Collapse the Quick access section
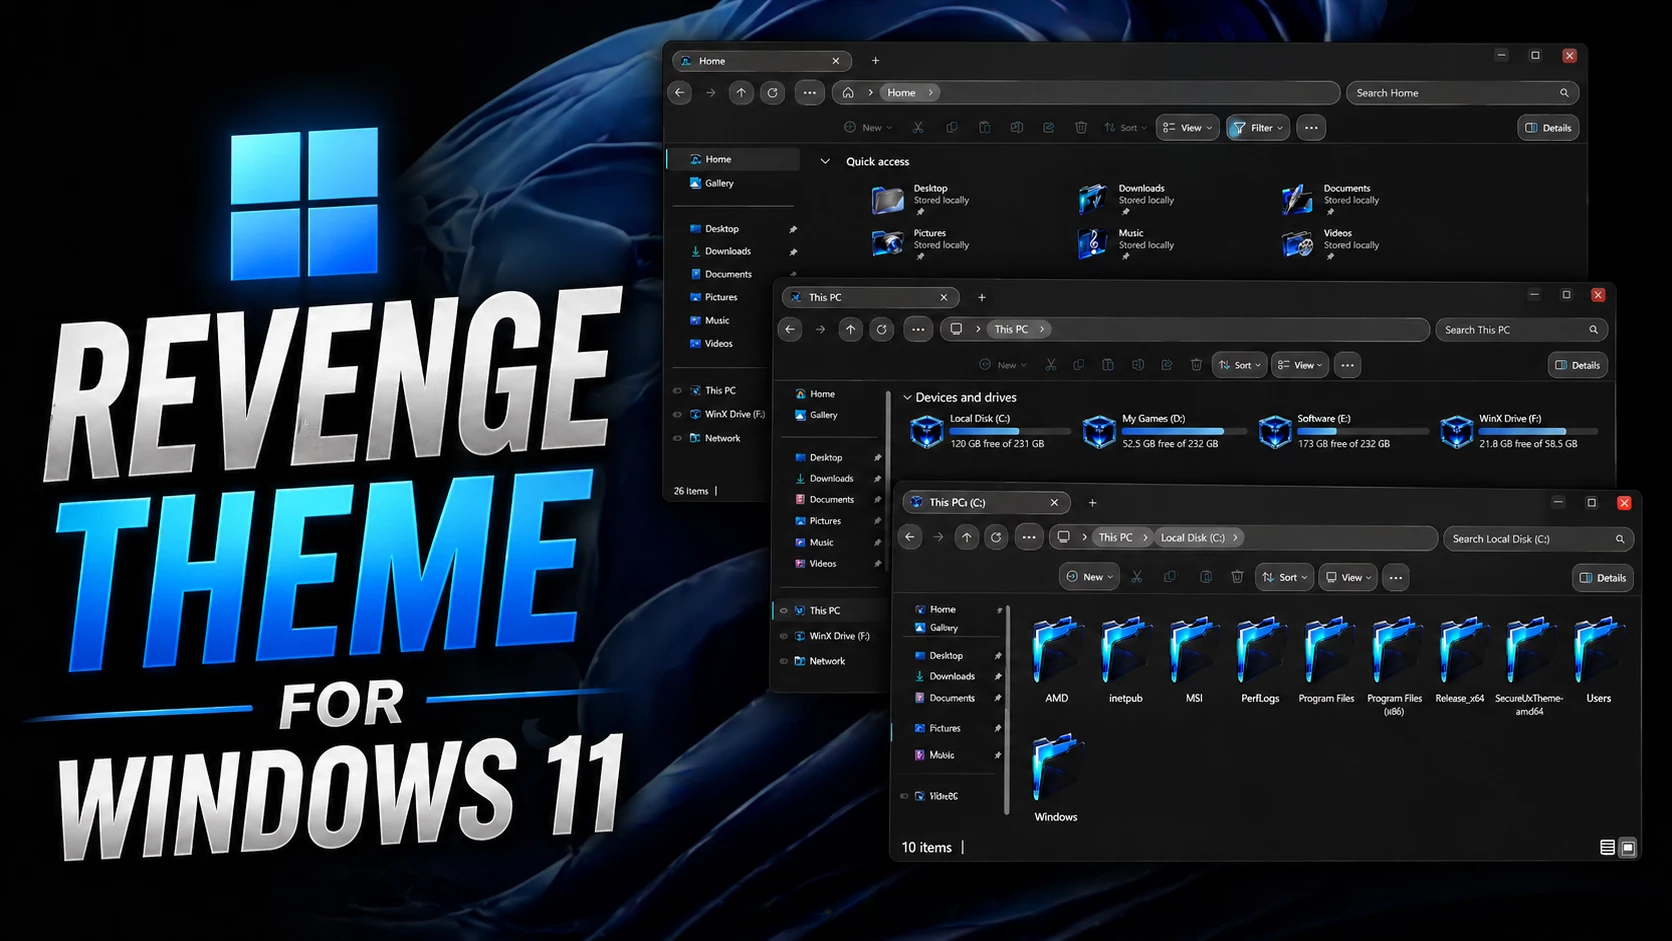The height and width of the screenshot is (941, 1672). tap(825, 161)
